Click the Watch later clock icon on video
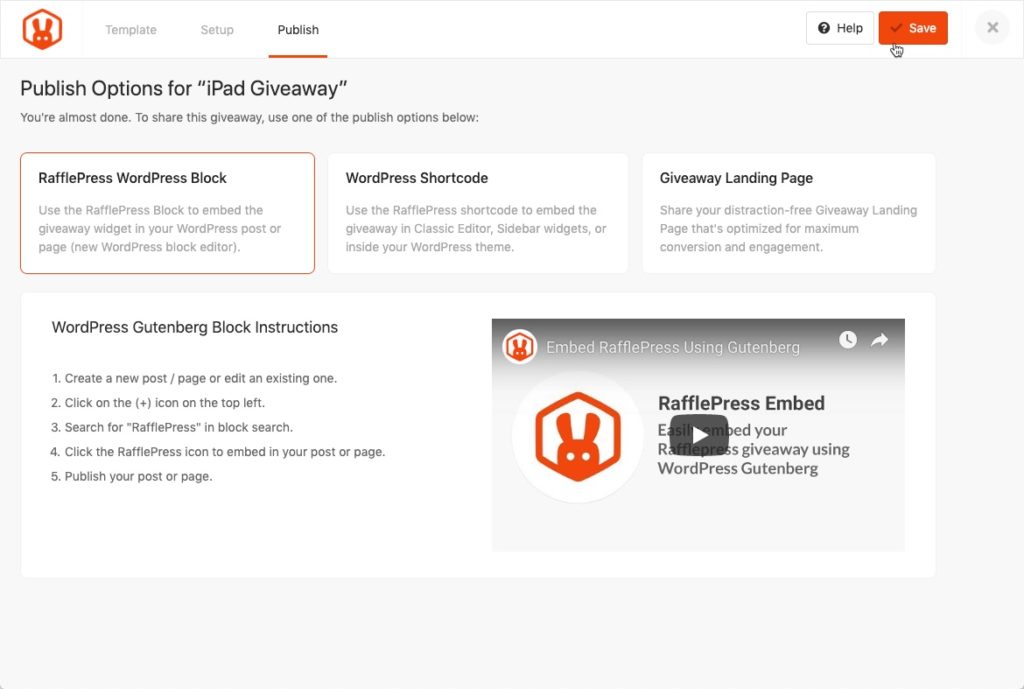Screen dimensions: 1024x689 (x=848, y=340)
